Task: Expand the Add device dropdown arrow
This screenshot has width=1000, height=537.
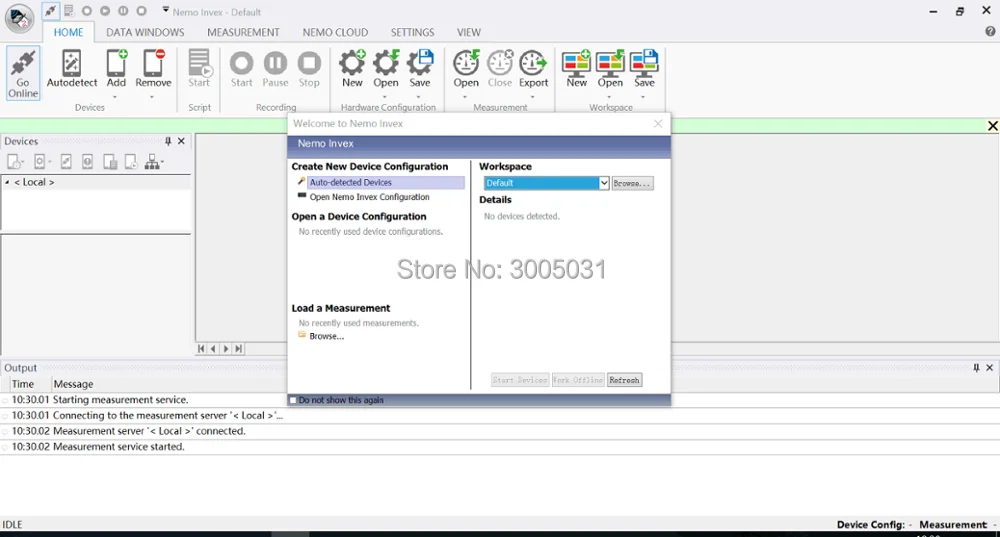Action: click(x=115, y=97)
